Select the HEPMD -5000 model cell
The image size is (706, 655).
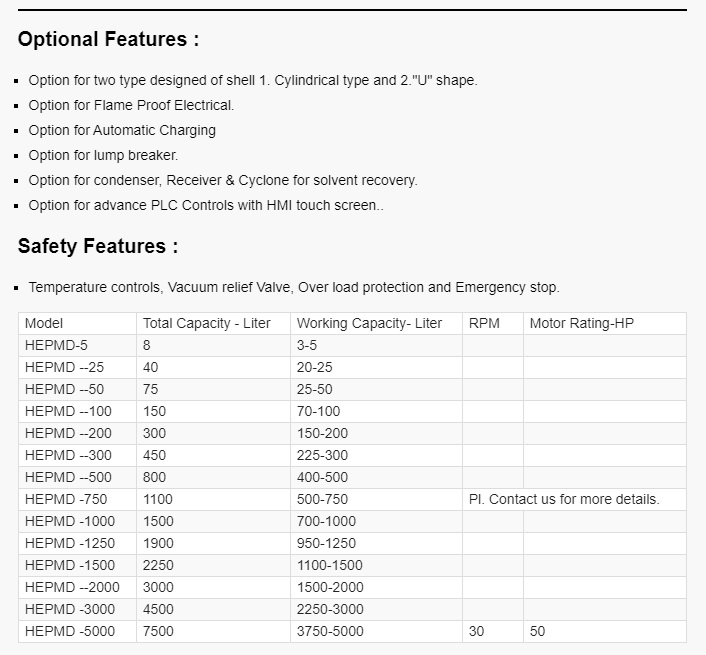pyautogui.click(x=70, y=631)
